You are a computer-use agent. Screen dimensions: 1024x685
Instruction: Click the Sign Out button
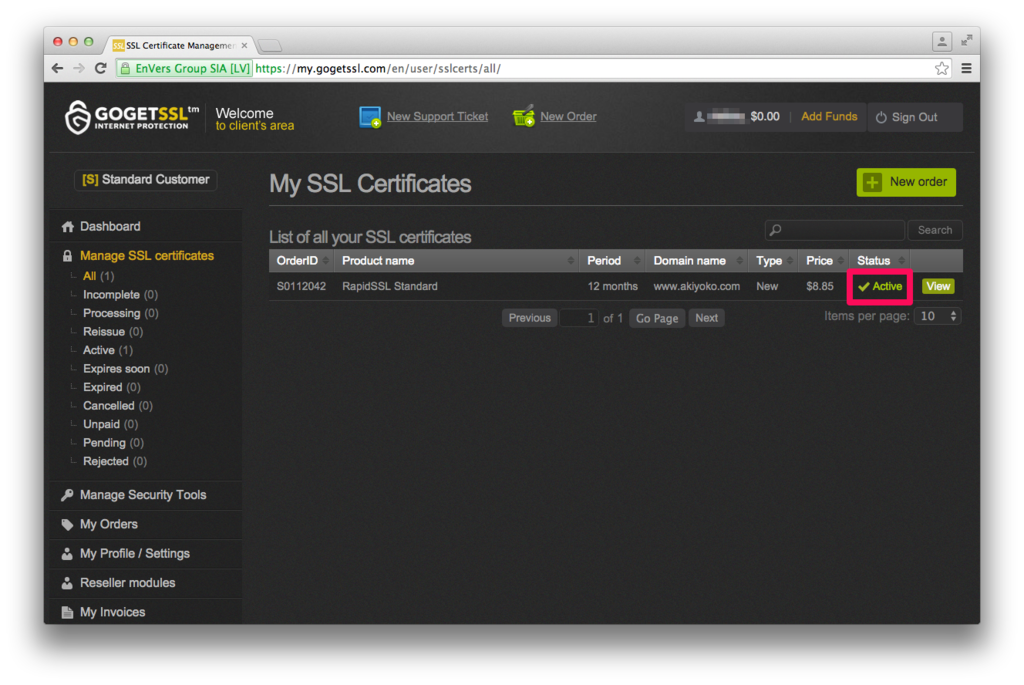point(914,118)
